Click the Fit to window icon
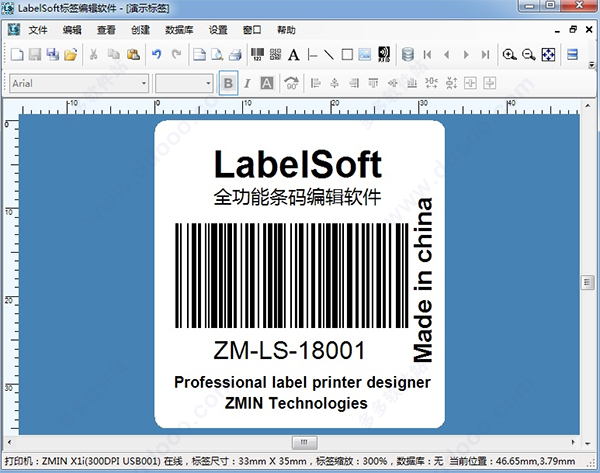This screenshot has width=600, height=473. [548, 55]
